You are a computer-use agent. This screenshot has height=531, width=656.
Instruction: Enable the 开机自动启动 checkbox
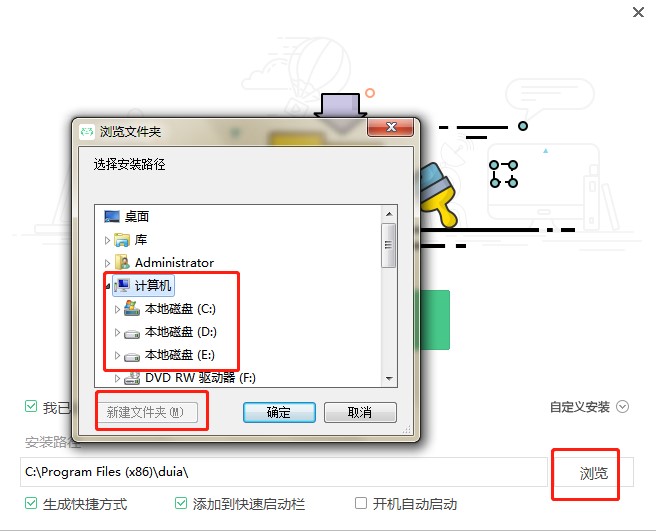point(361,503)
